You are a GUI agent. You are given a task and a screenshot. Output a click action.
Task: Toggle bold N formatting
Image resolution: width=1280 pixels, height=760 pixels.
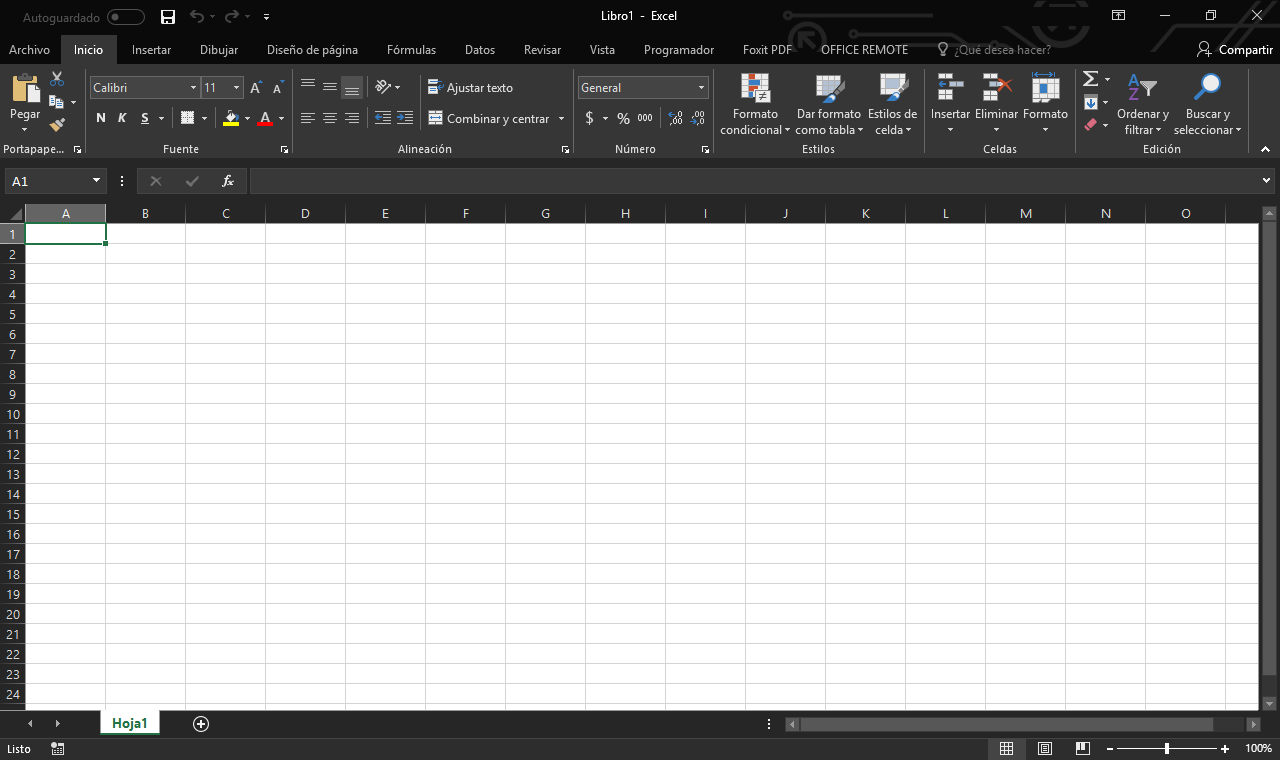click(100, 118)
